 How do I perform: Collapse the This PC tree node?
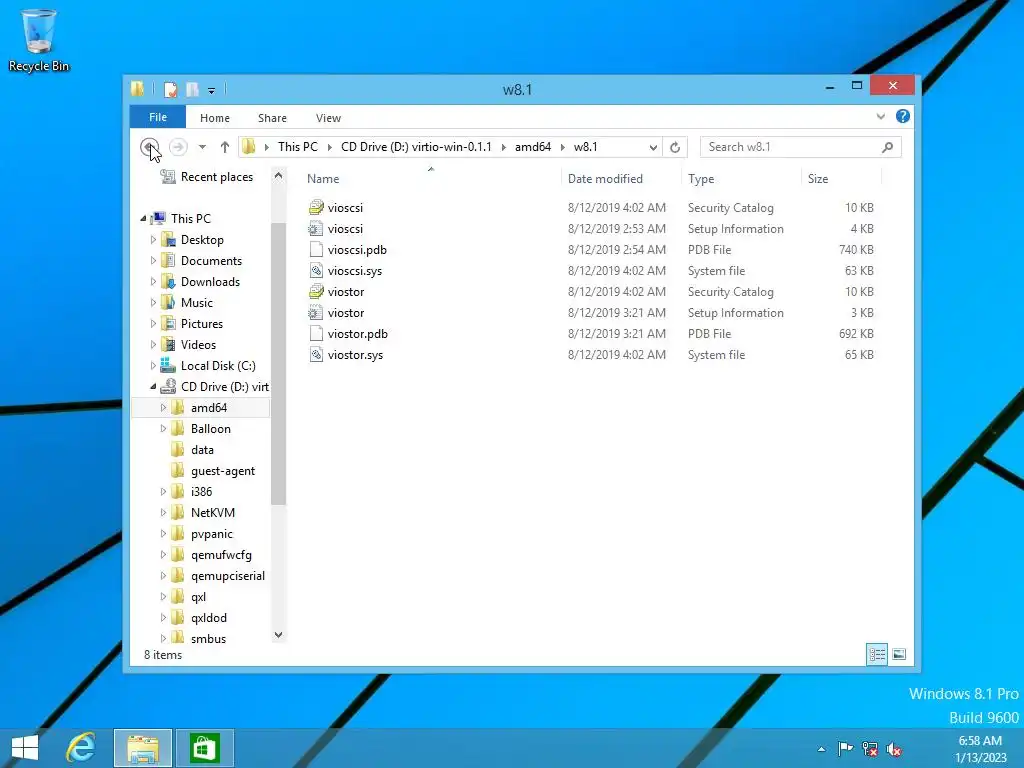pyautogui.click(x=143, y=219)
